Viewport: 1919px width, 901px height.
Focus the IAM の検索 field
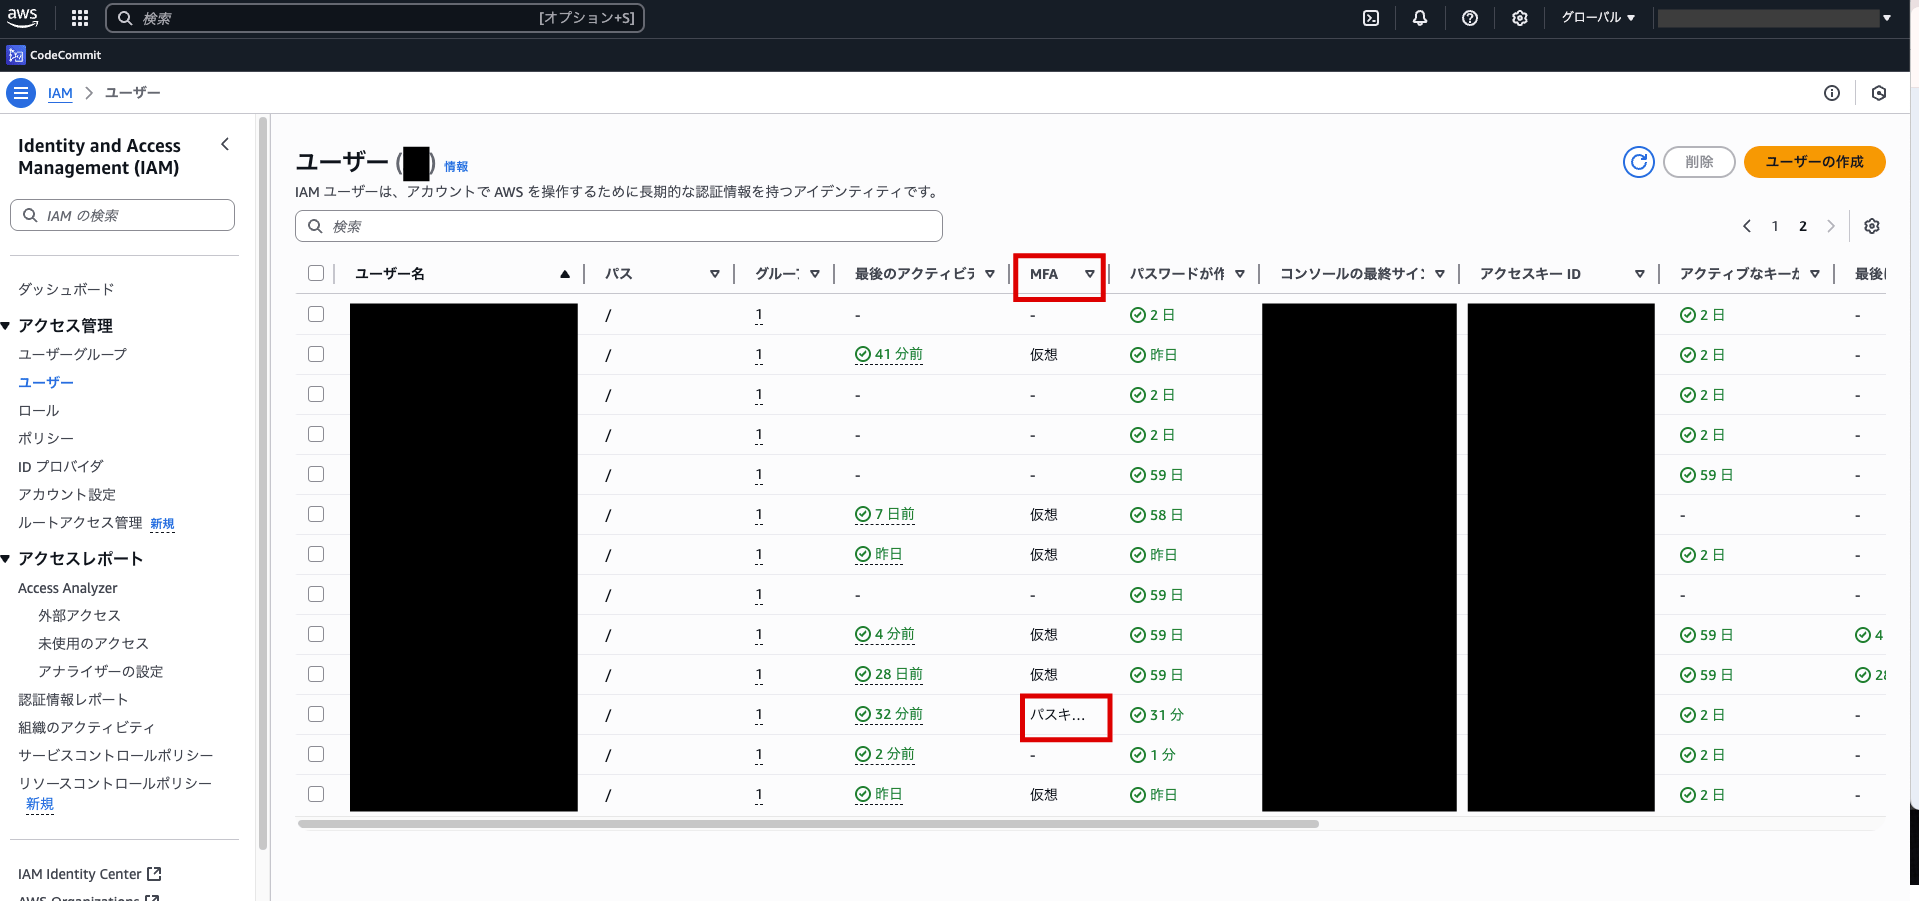pyautogui.click(x=123, y=215)
